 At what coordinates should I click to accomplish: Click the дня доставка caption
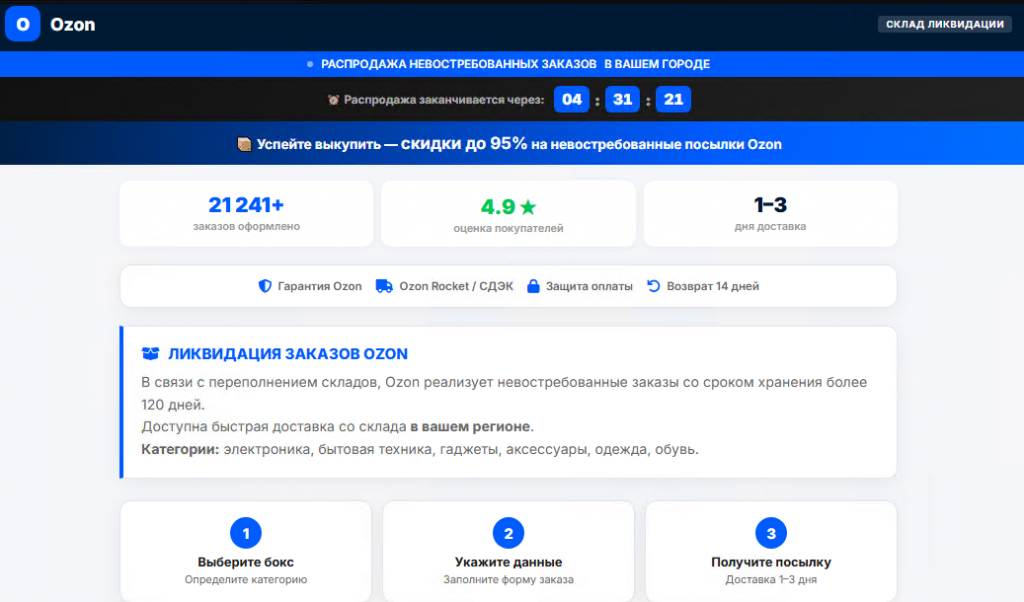click(771, 227)
